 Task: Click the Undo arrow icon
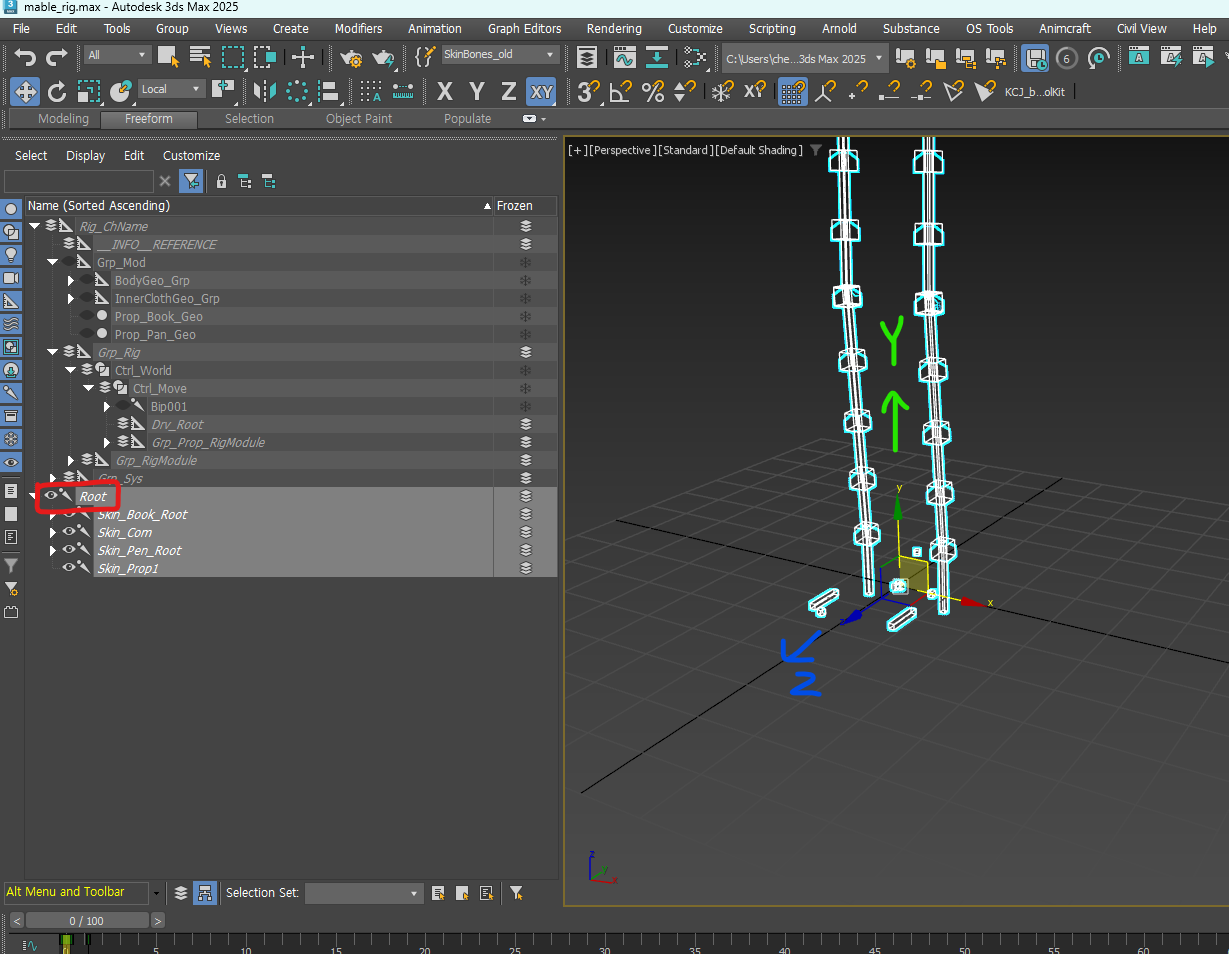click(x=25, y=57)
